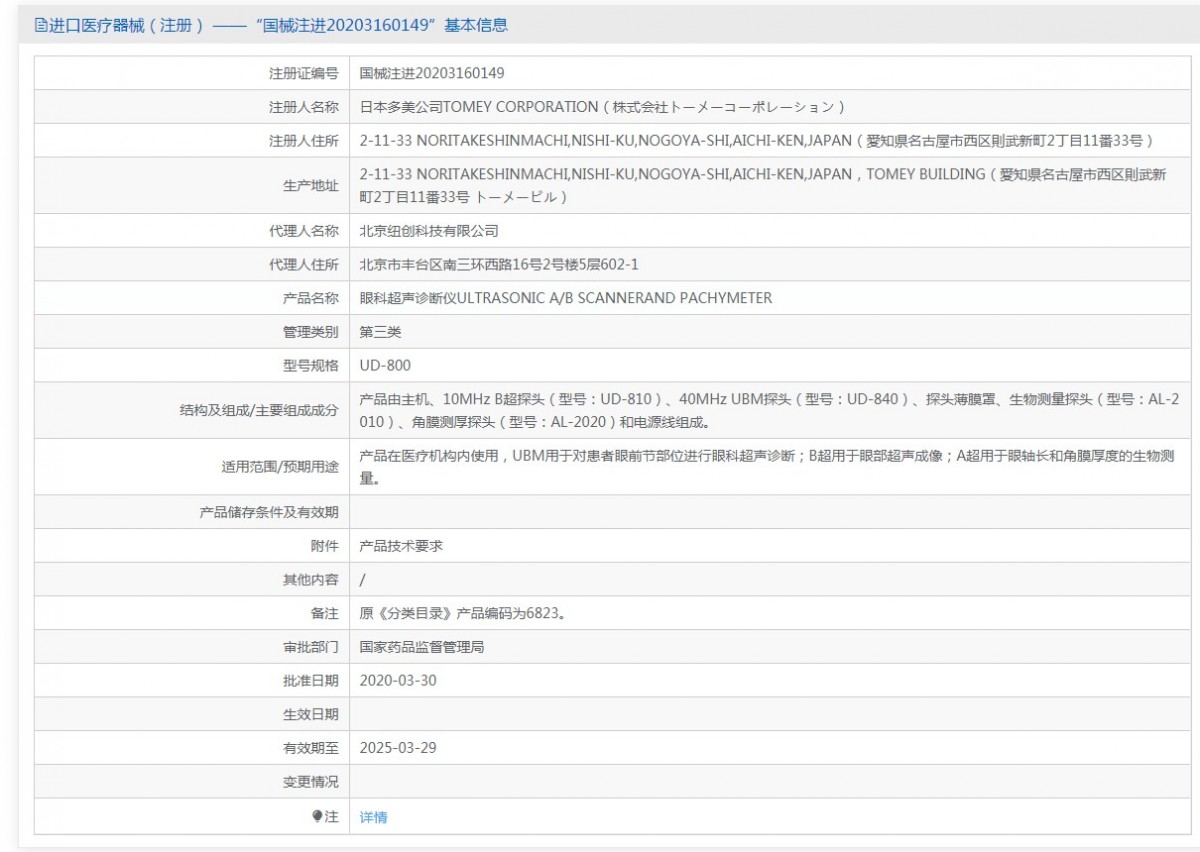Click the 结构及组成/主要组成成分 label
This screenshot has width=1200, height=852.
260,410
